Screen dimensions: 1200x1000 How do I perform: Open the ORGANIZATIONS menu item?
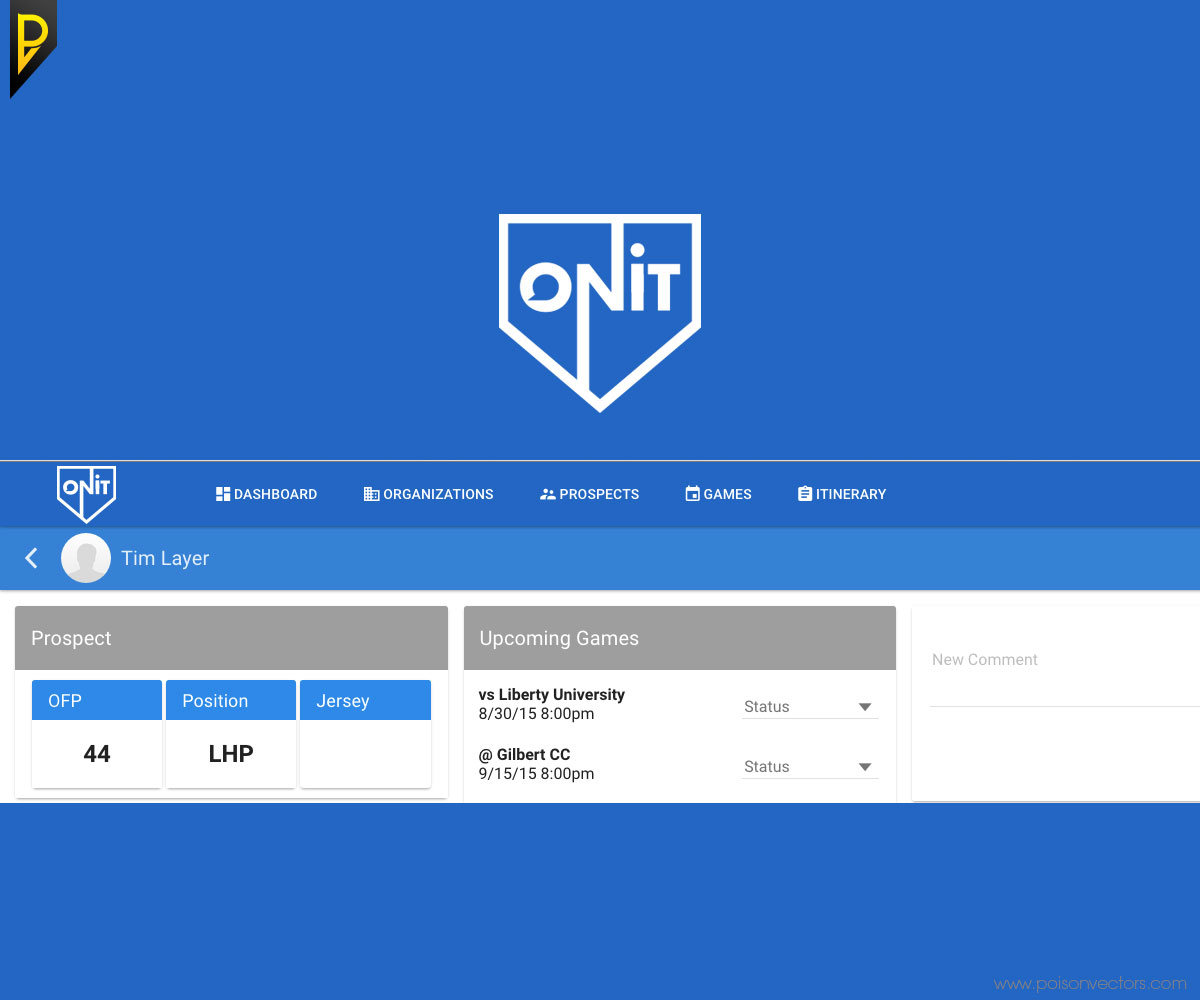coord(429,494)
